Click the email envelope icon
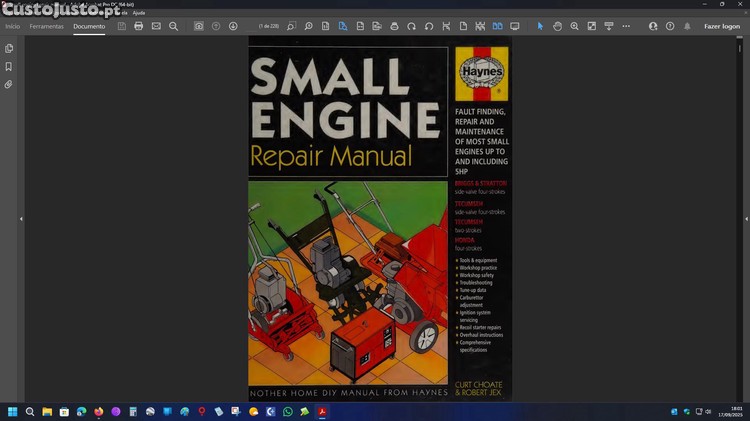The height and width of the screenshot is (421, 750). click(156, 26)
